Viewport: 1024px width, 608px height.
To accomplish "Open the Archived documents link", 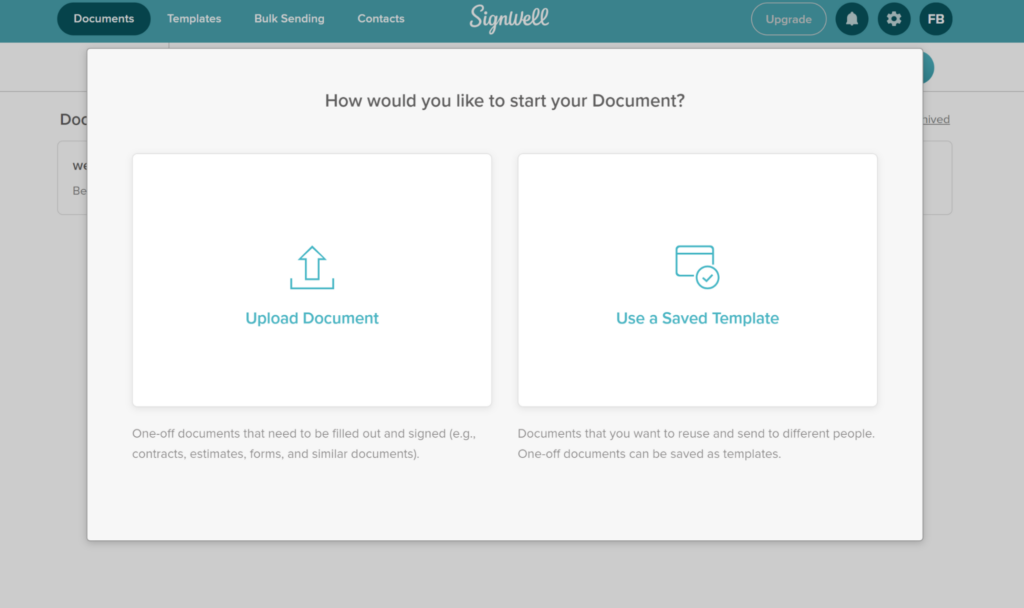I will click(x=931, y=119).
